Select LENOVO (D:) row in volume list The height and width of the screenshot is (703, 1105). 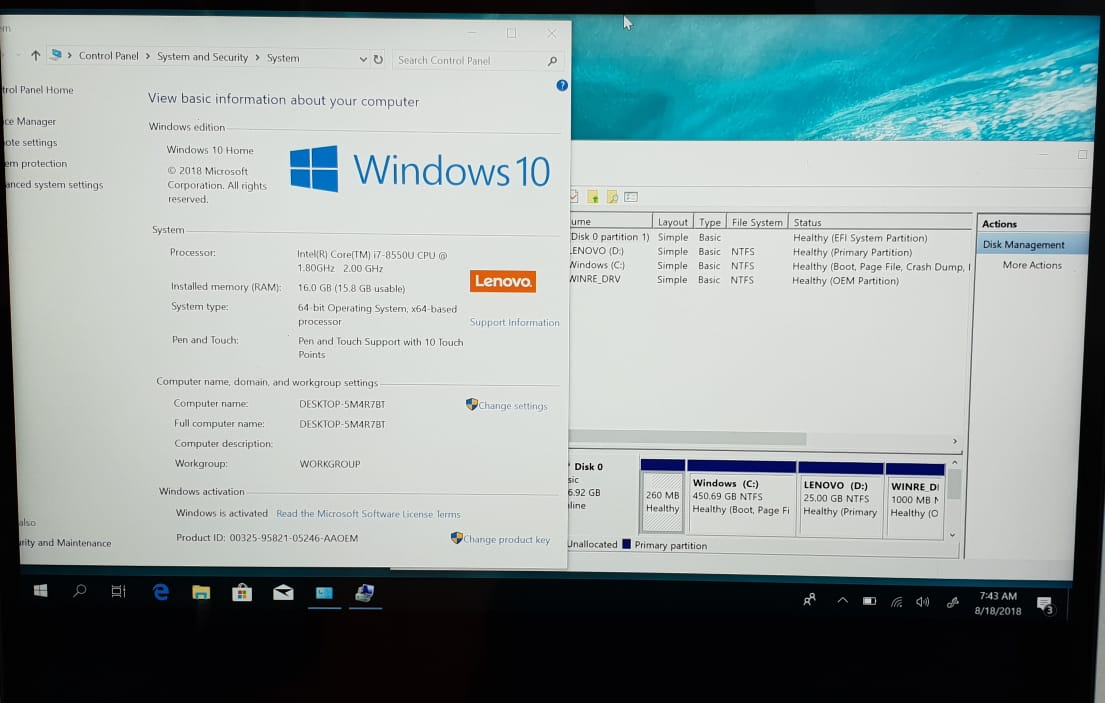point(770,251)
